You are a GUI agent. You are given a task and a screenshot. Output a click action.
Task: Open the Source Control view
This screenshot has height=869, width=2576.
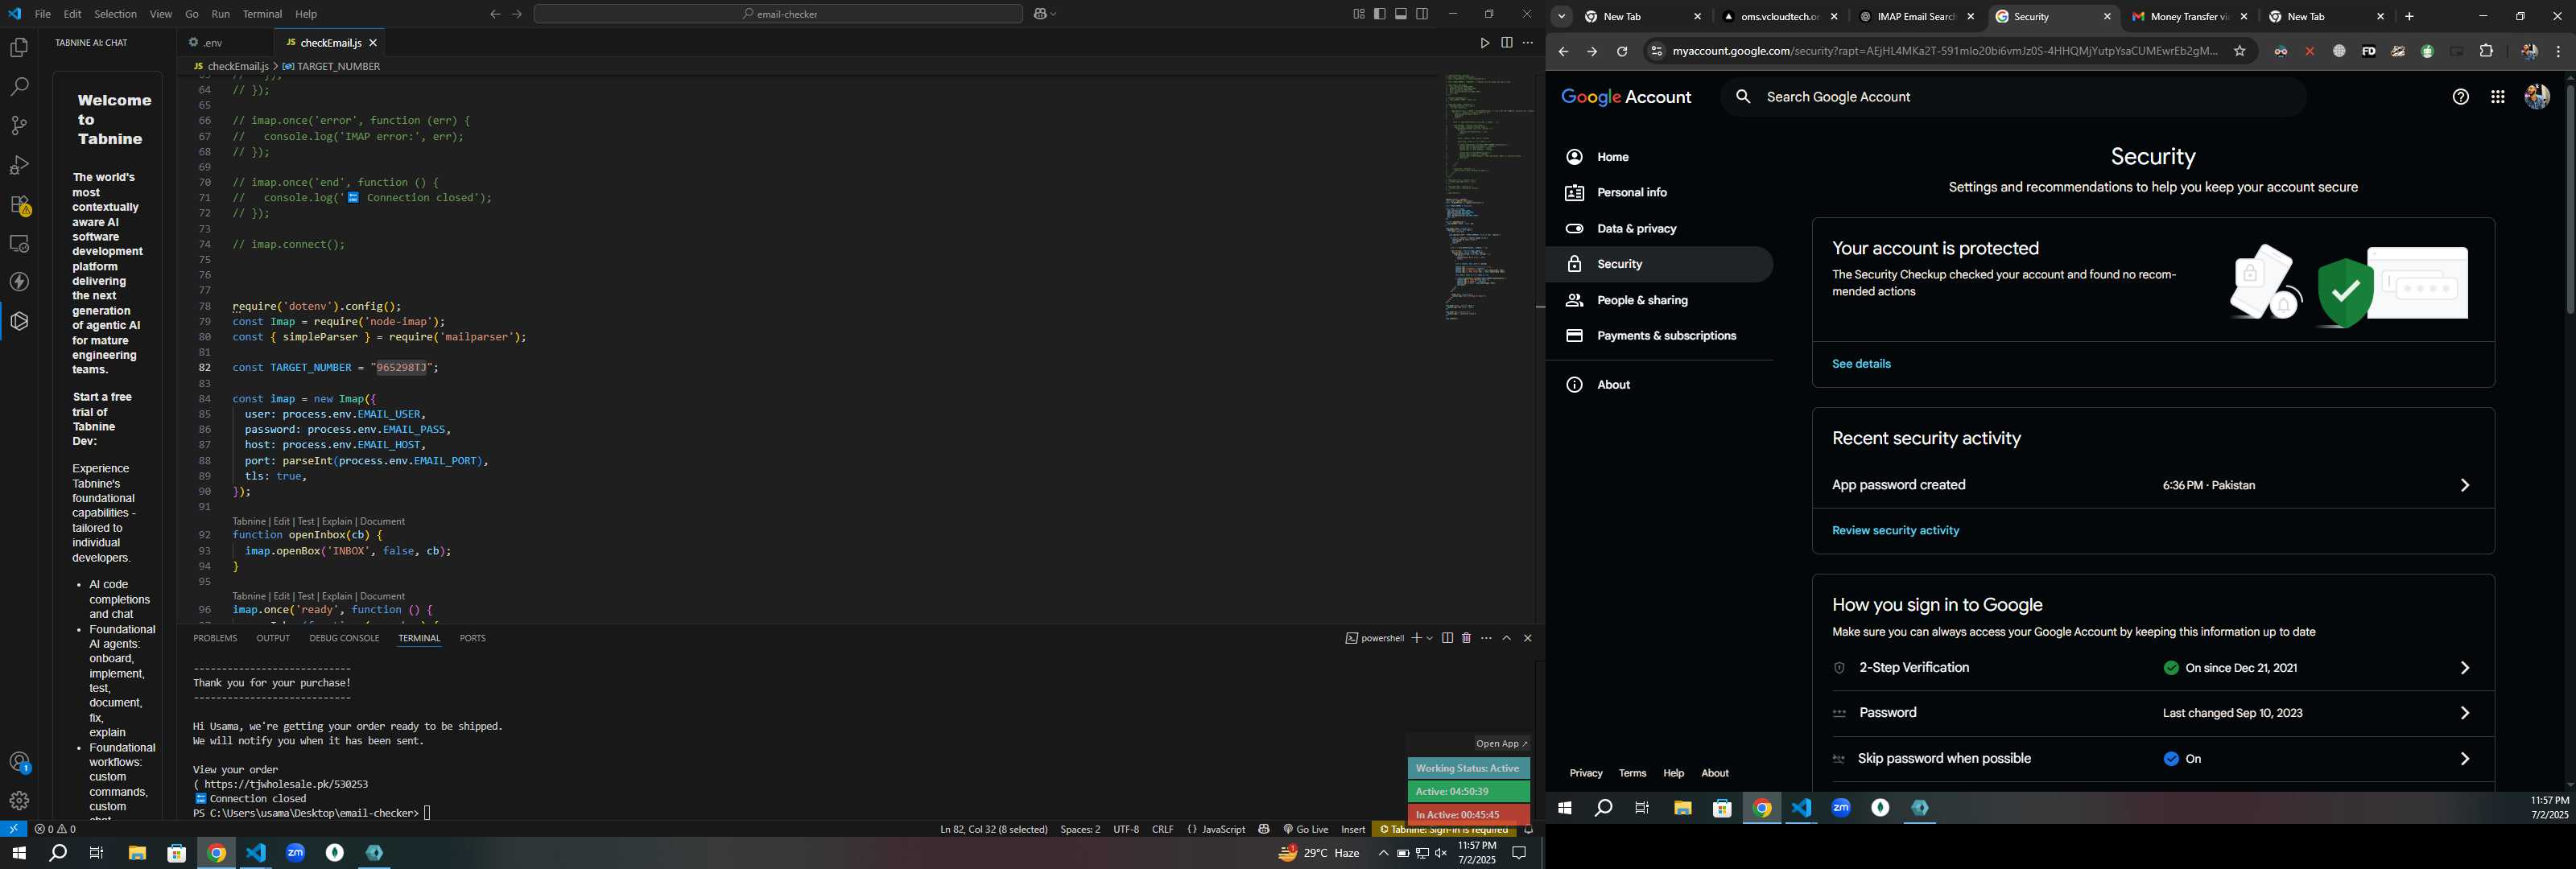pos(19,126)
